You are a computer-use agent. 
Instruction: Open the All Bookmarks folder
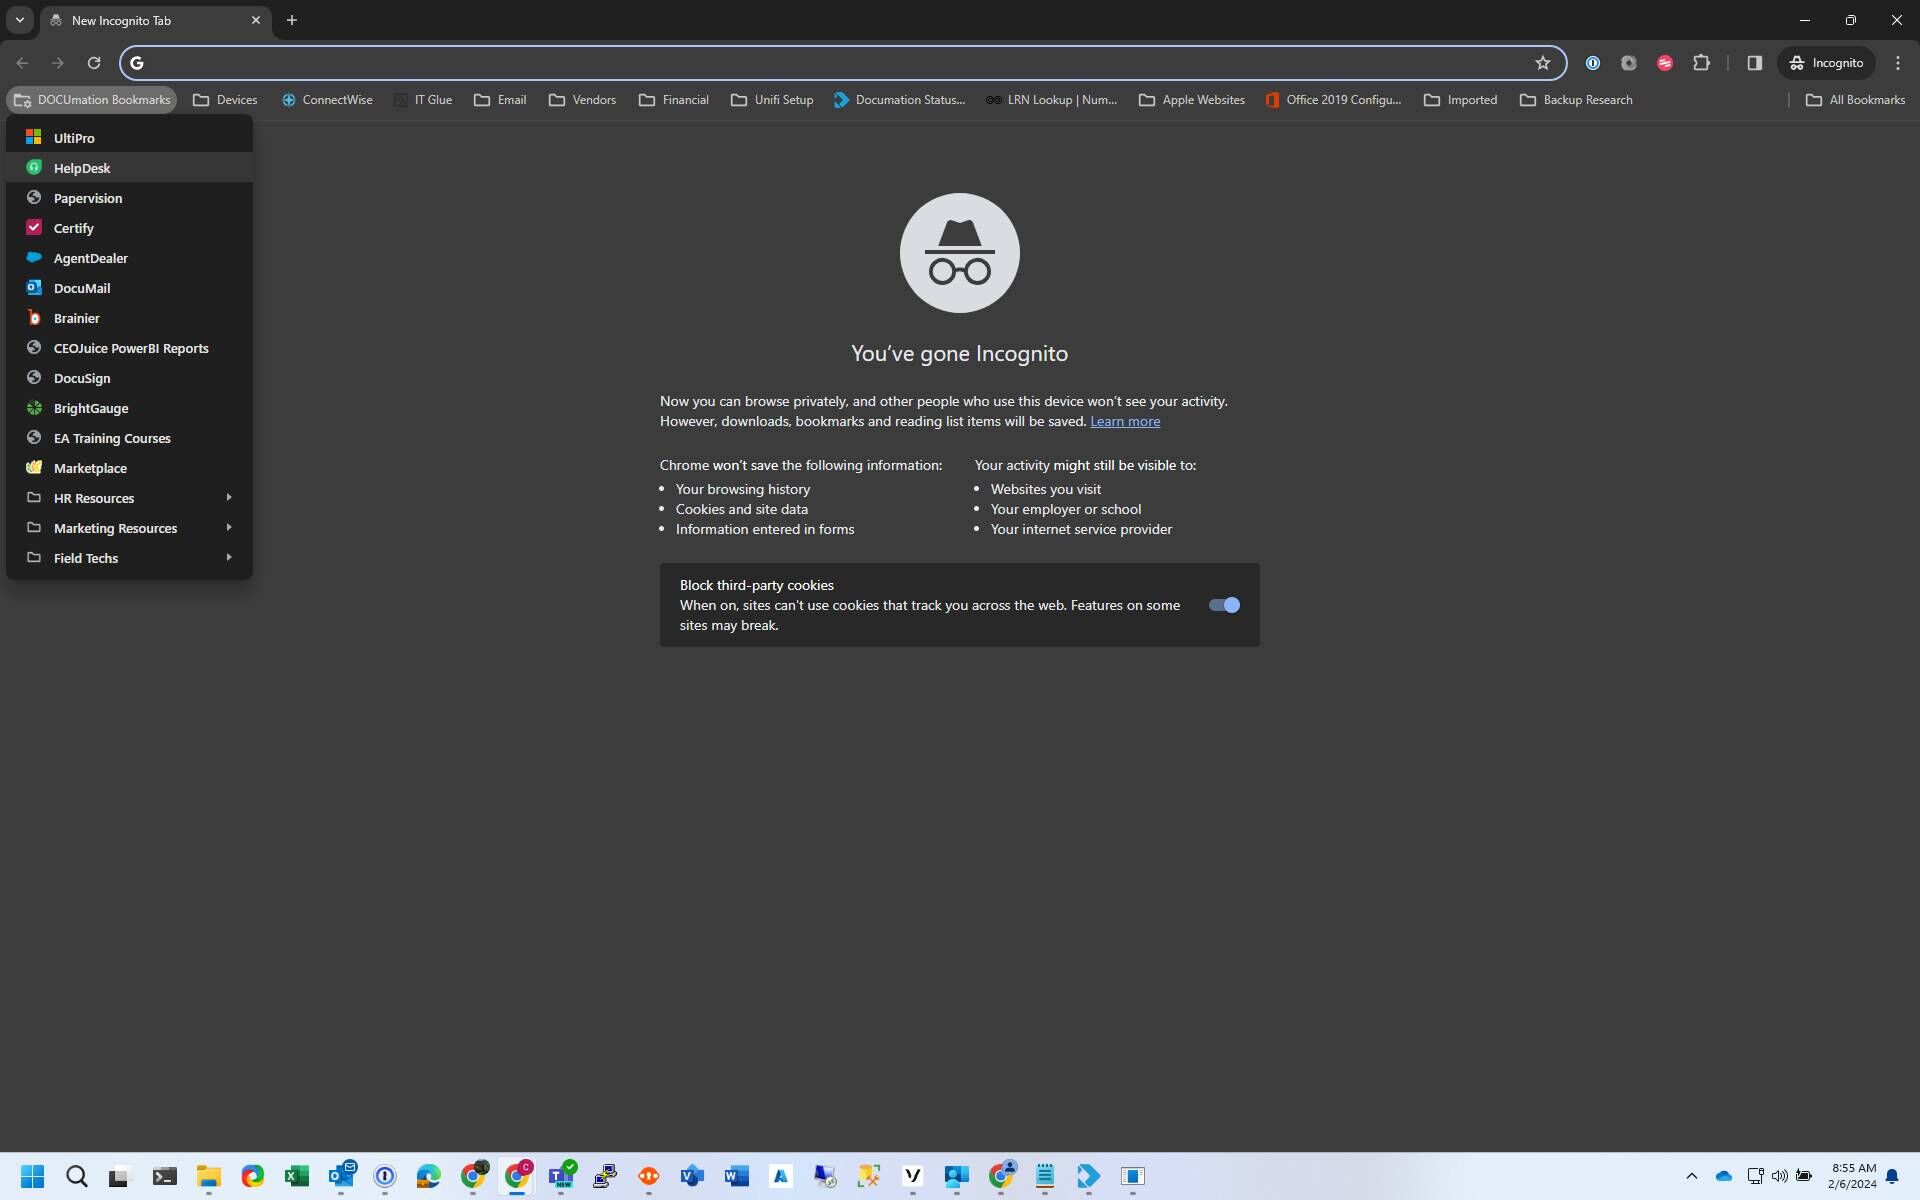pos(1855,100)
